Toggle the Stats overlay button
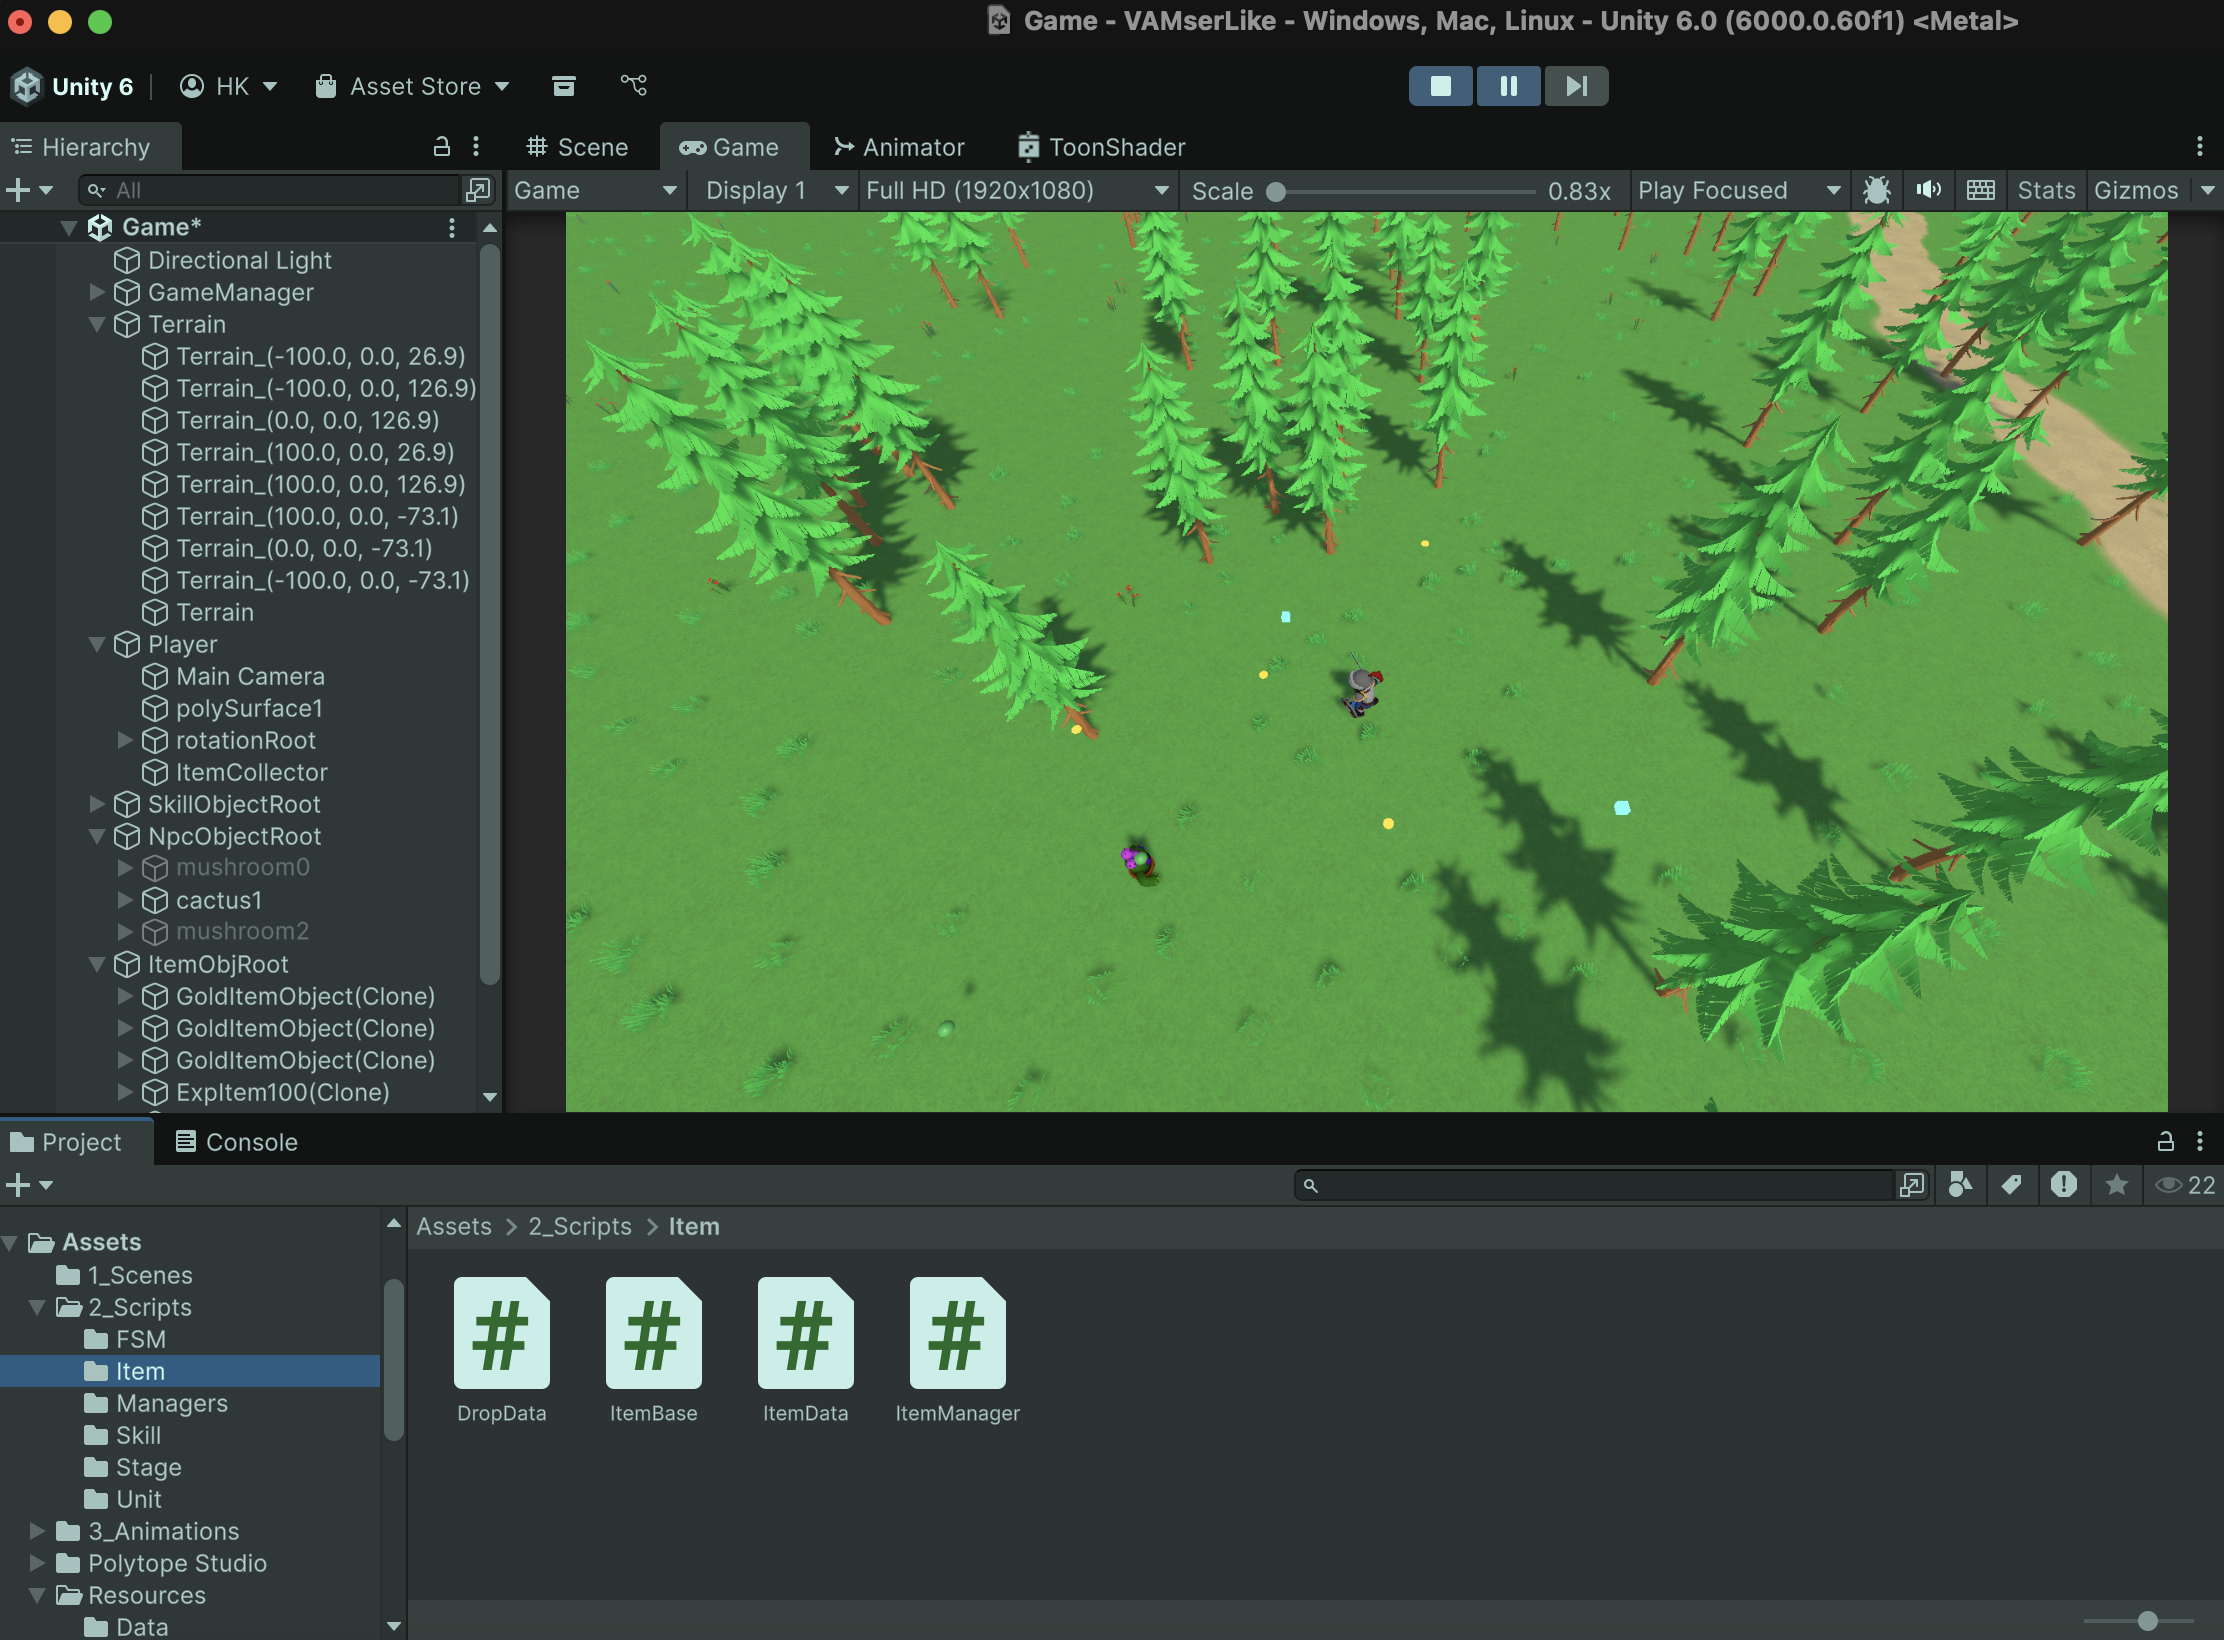The height and width of the screenshot is (1640, 2224). [x=2045, y=190]
